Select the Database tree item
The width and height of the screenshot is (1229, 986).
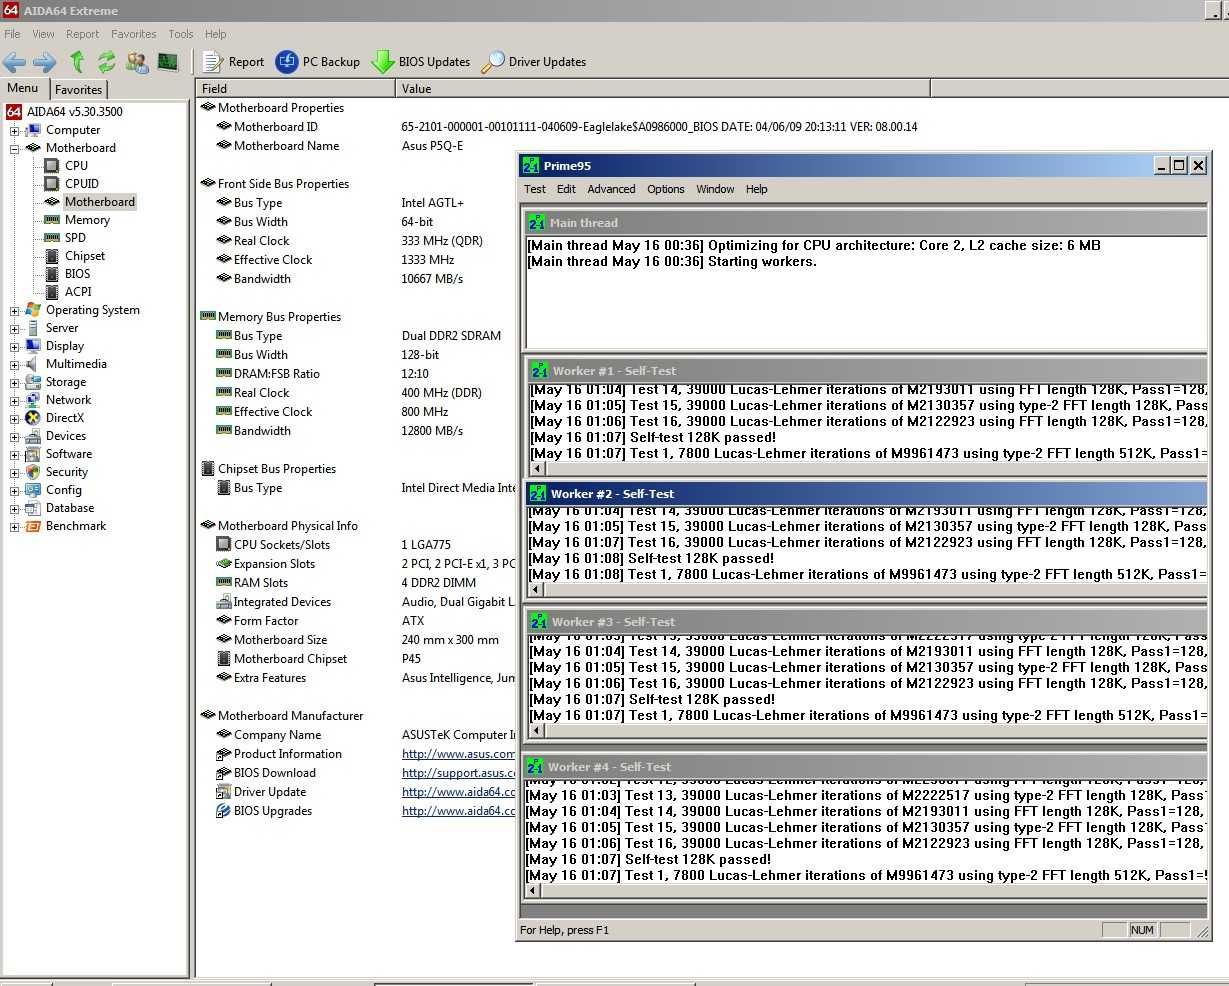[x=70, y=508]
